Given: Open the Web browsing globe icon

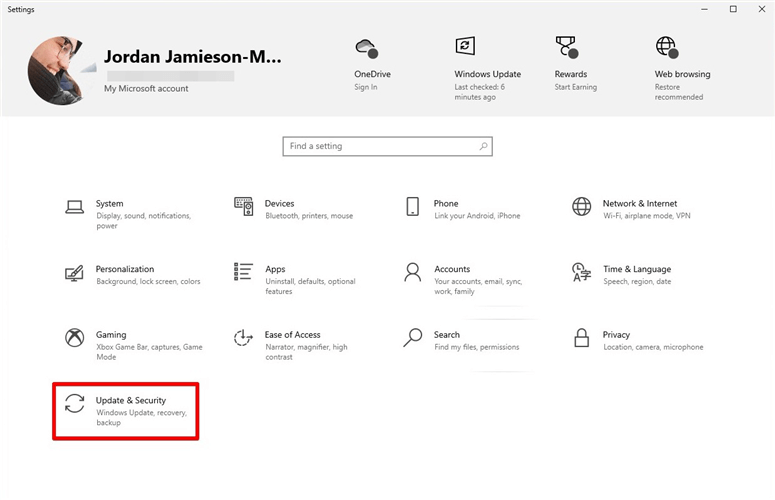Looking at the screenshot, I should click(667, 47).
